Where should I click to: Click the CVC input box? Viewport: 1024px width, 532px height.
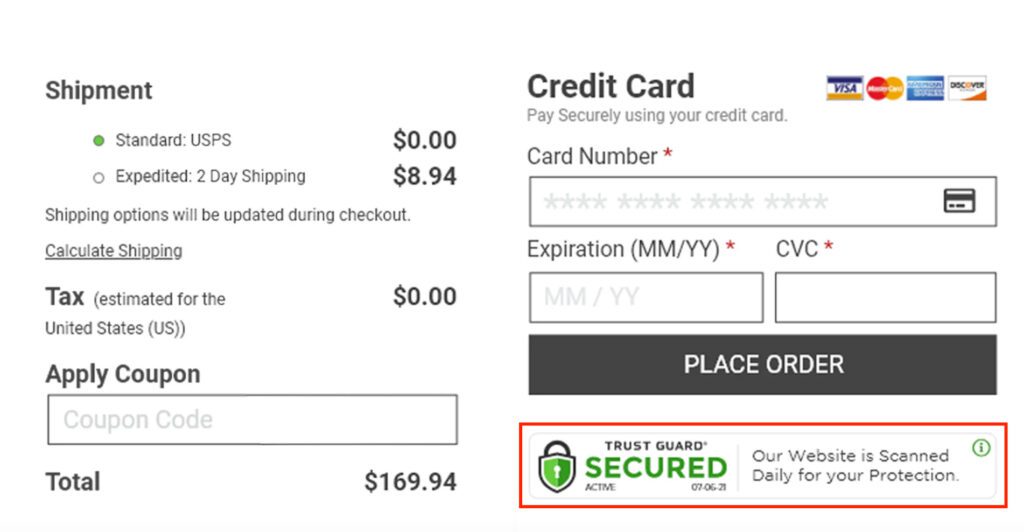[885, 297]
